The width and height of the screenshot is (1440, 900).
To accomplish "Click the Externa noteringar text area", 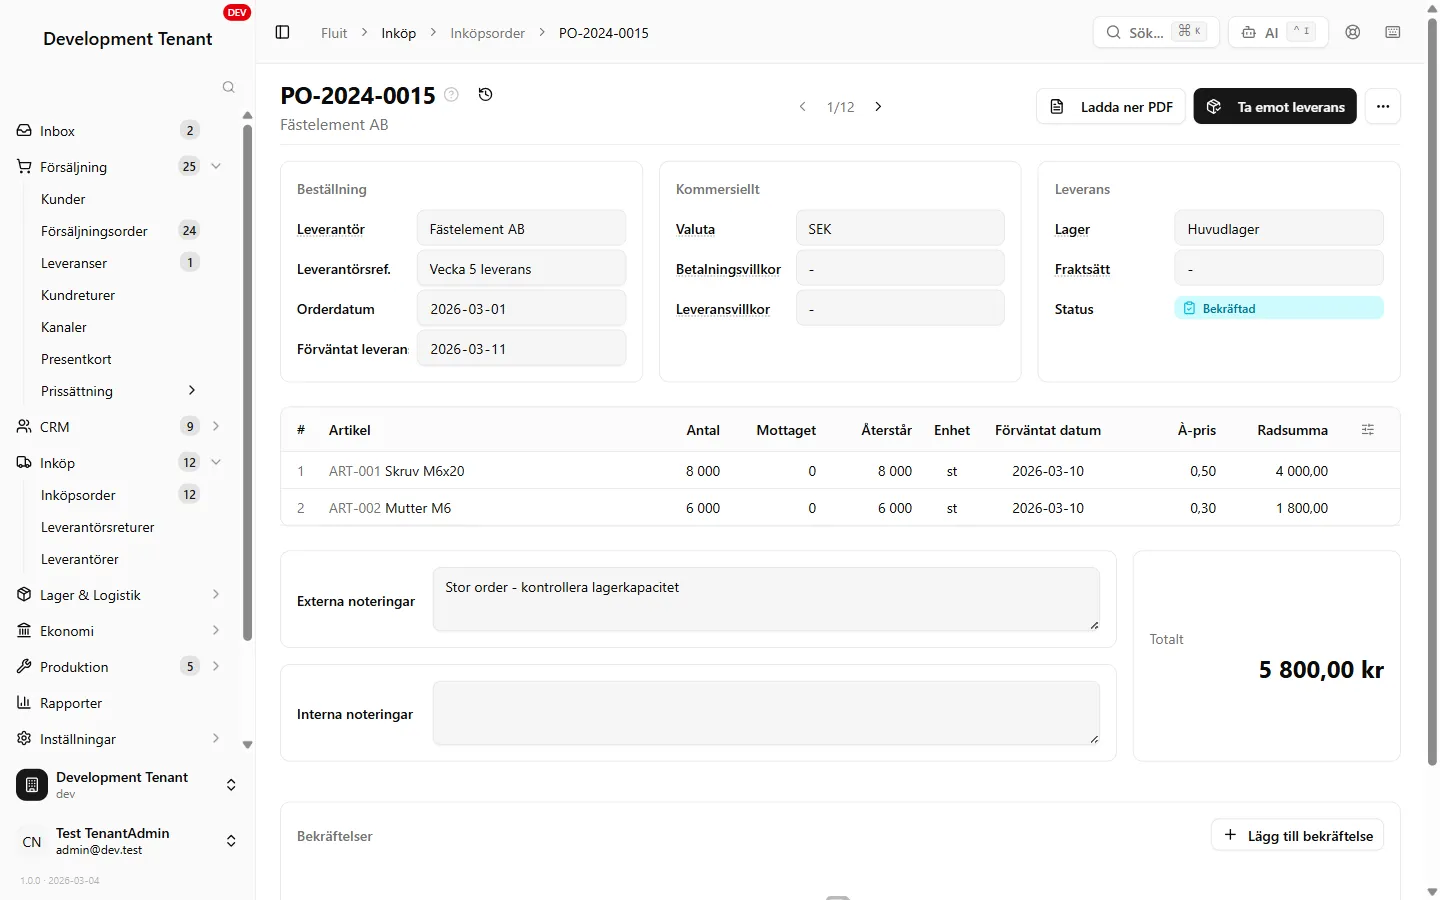I will click(x=766, y=599).
